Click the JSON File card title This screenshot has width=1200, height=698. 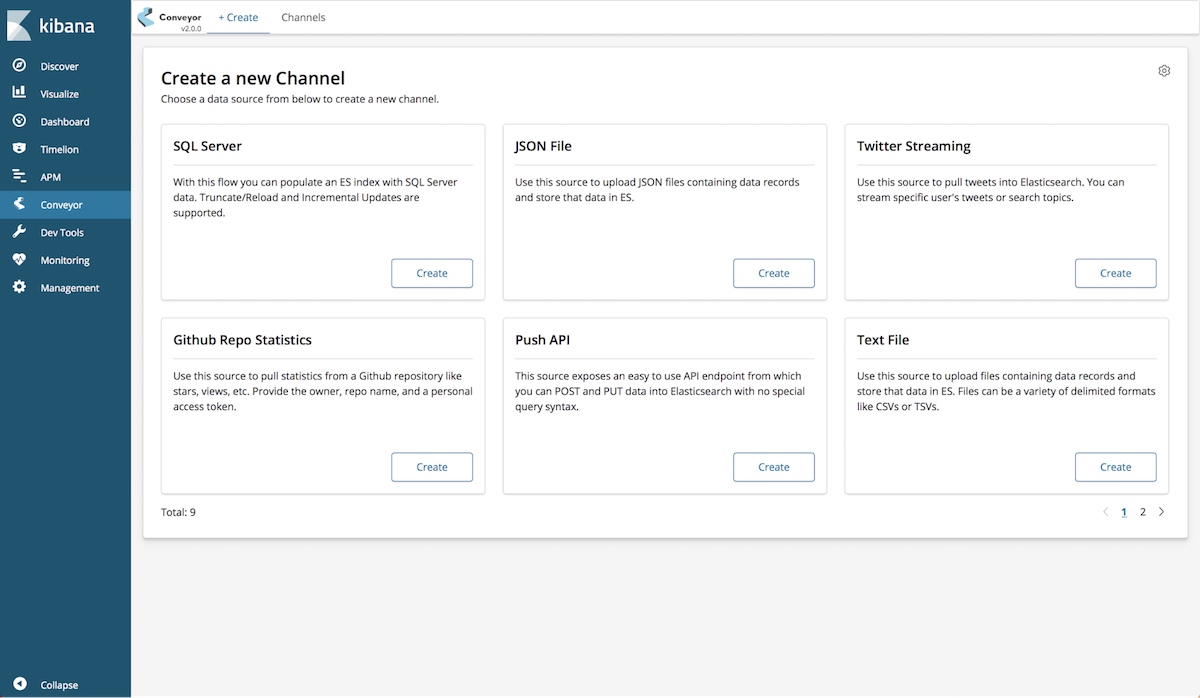click(x=543, y=146)
